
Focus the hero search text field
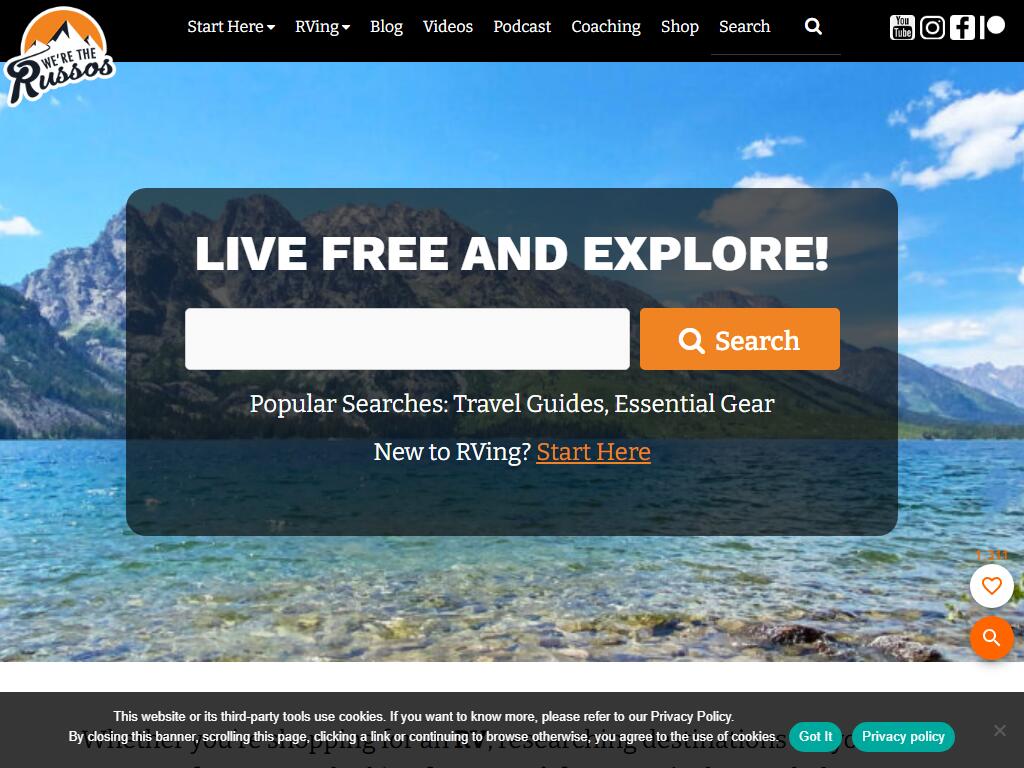coord(407,339)
